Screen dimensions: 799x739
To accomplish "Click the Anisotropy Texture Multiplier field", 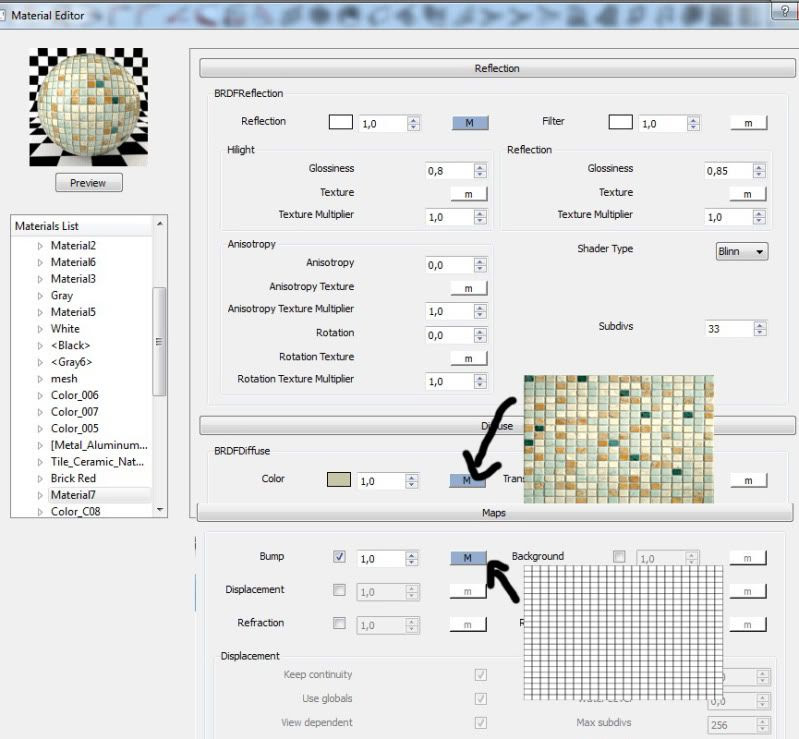I will pos(449,311).
